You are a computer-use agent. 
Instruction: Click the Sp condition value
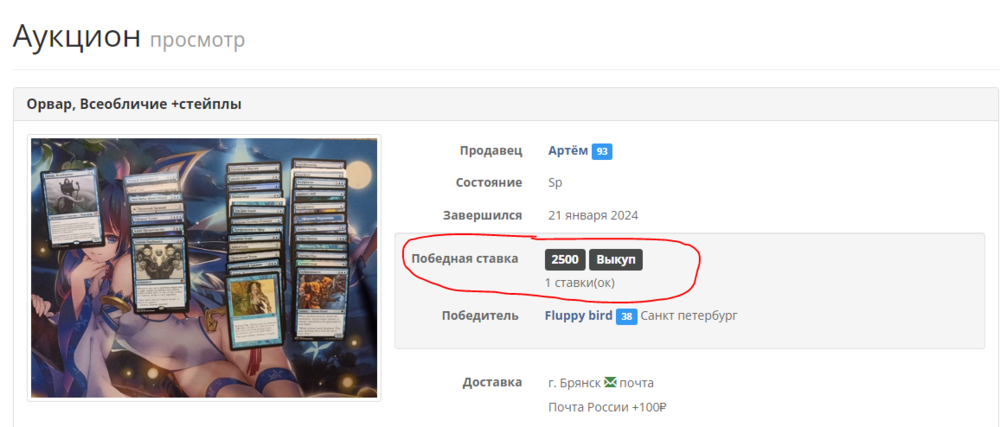(555, 183)
